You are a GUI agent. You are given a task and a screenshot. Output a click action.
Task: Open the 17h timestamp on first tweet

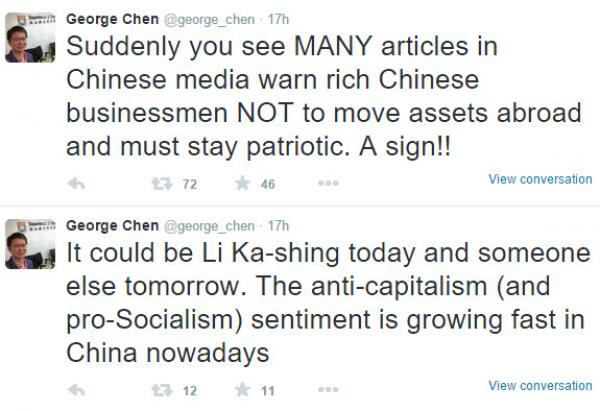pyautogui.click(x=278, y=19)
